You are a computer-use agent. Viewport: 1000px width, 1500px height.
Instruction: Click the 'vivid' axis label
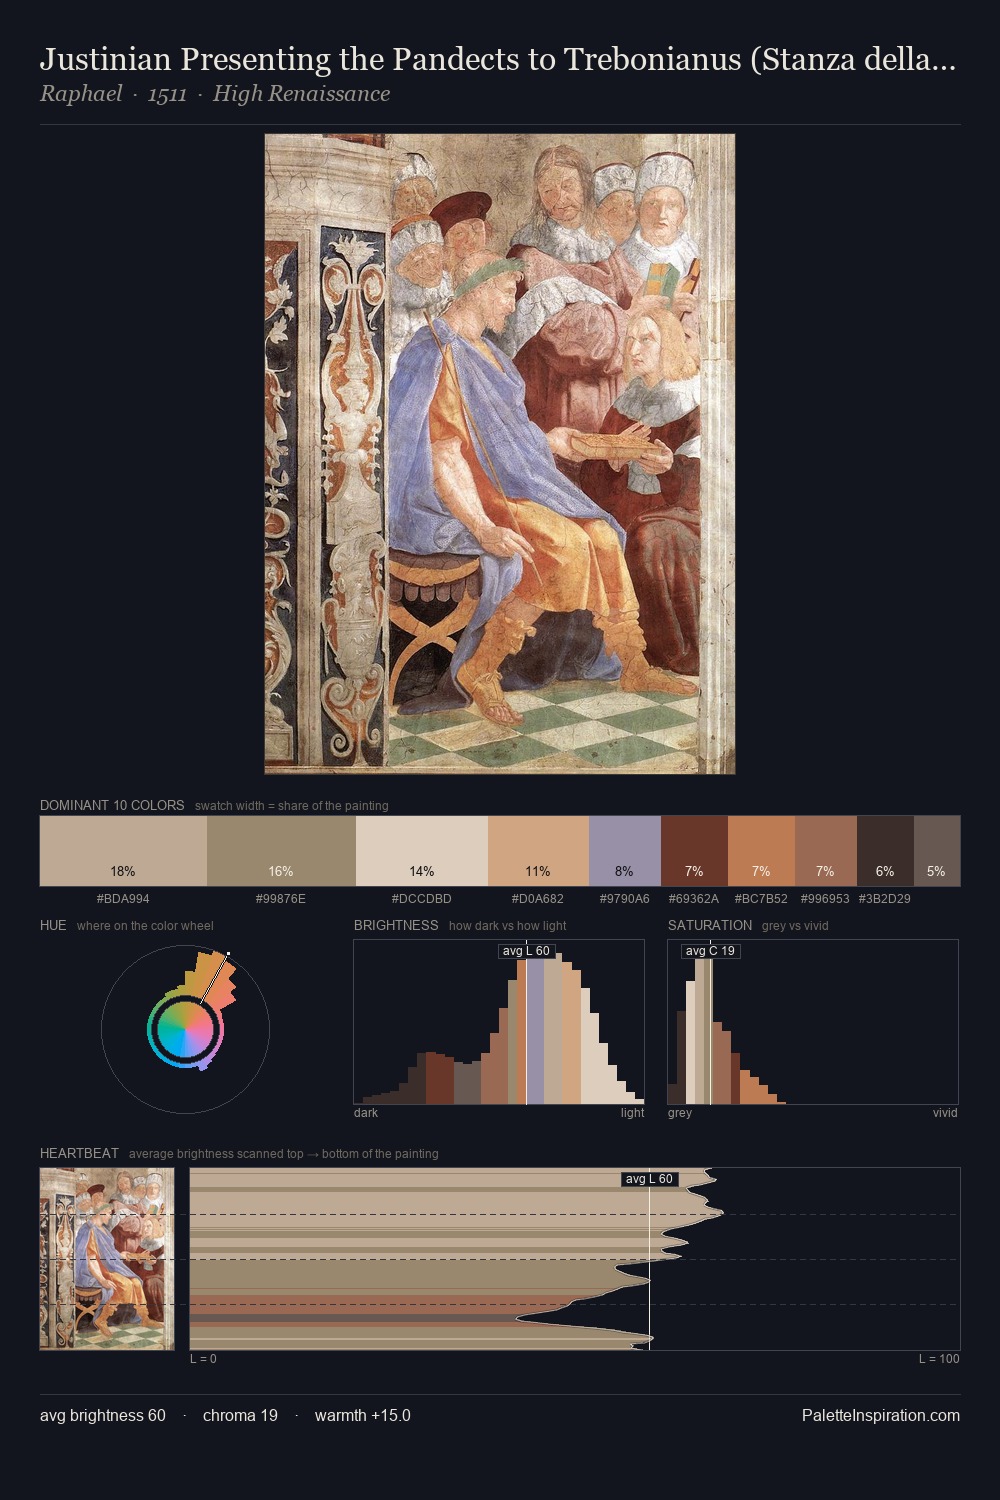(x=945, y=1113)
